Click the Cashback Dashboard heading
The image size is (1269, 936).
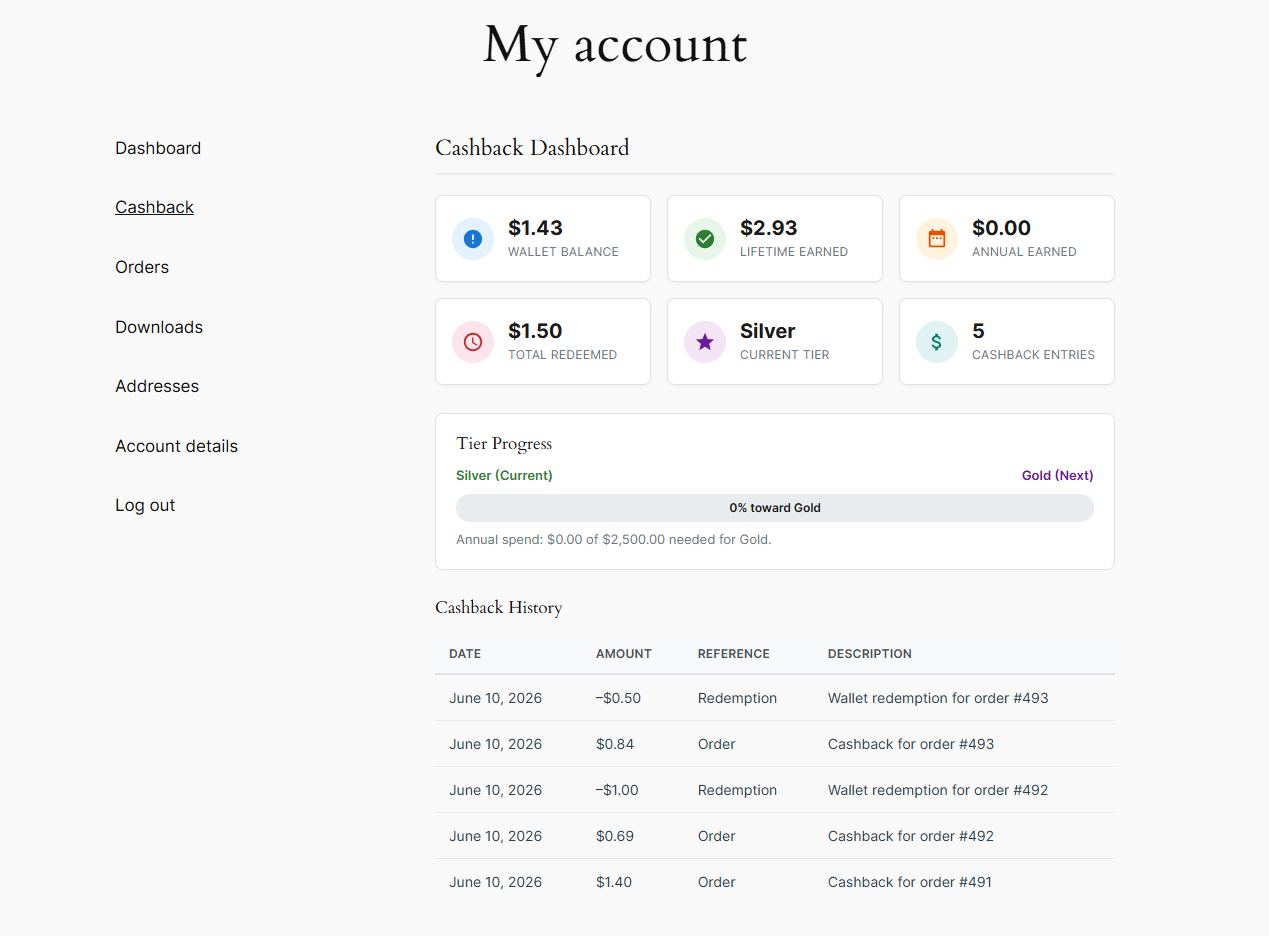(x=532, y=148)
